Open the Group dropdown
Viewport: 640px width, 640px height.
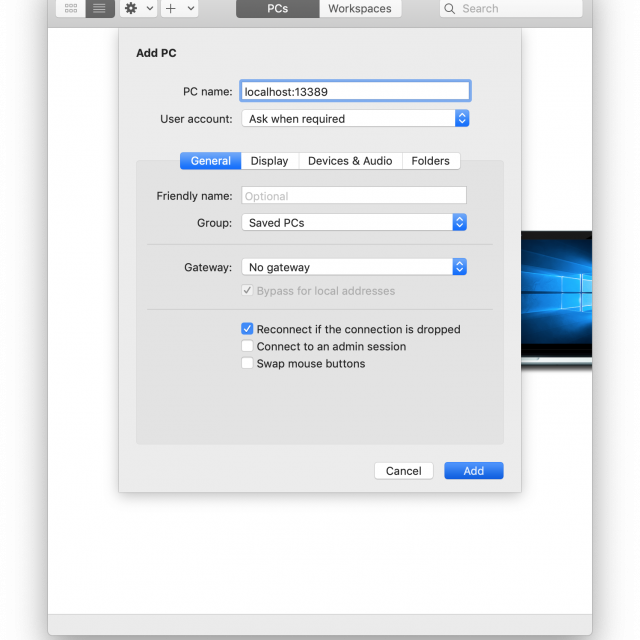click(354, 222)
